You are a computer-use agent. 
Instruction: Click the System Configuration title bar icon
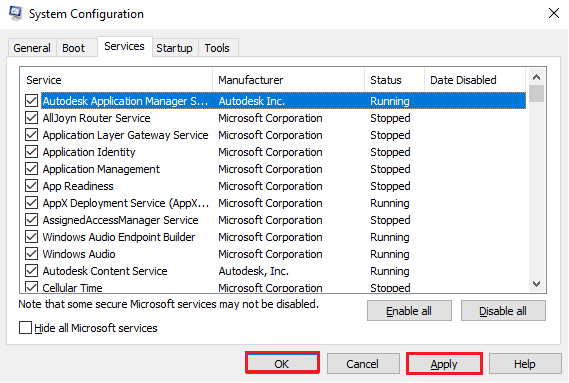click(x=15, y=13)
